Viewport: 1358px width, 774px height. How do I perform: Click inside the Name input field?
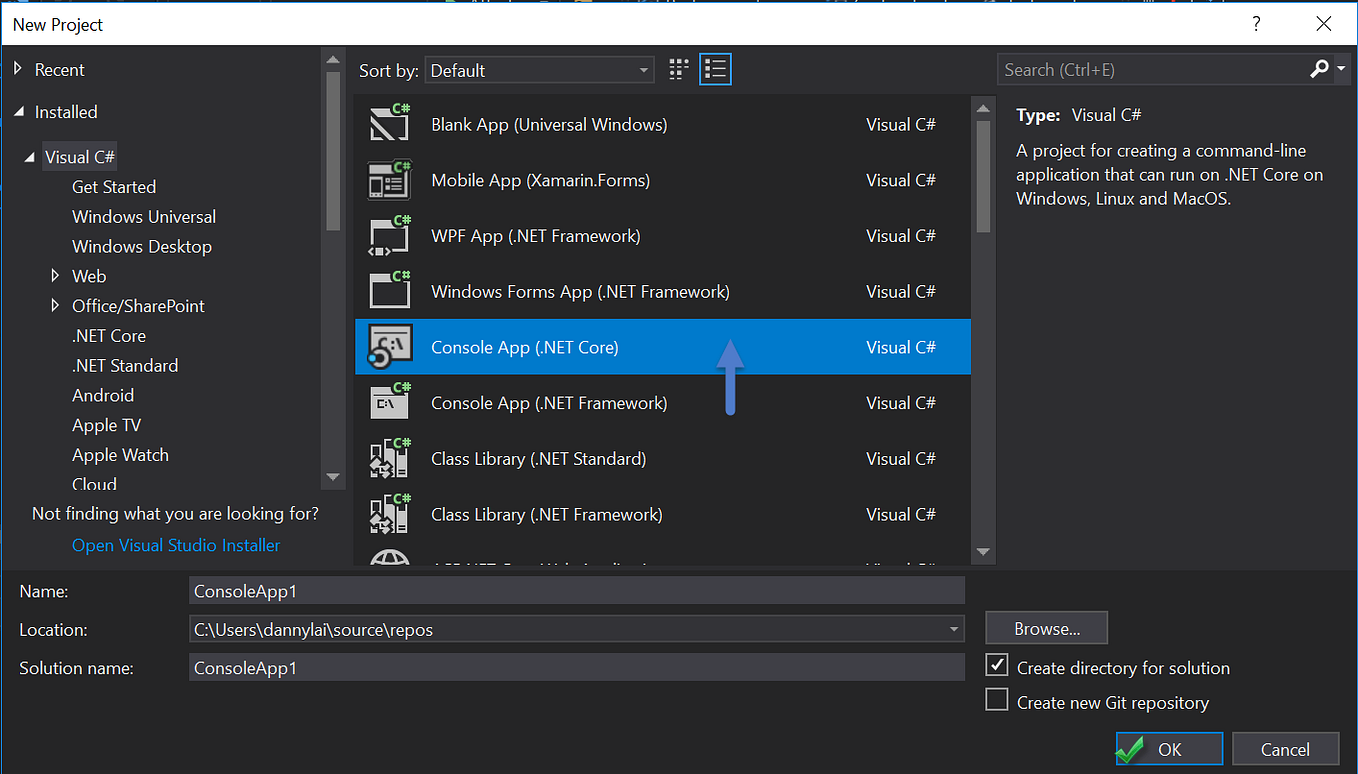[576, 590]
